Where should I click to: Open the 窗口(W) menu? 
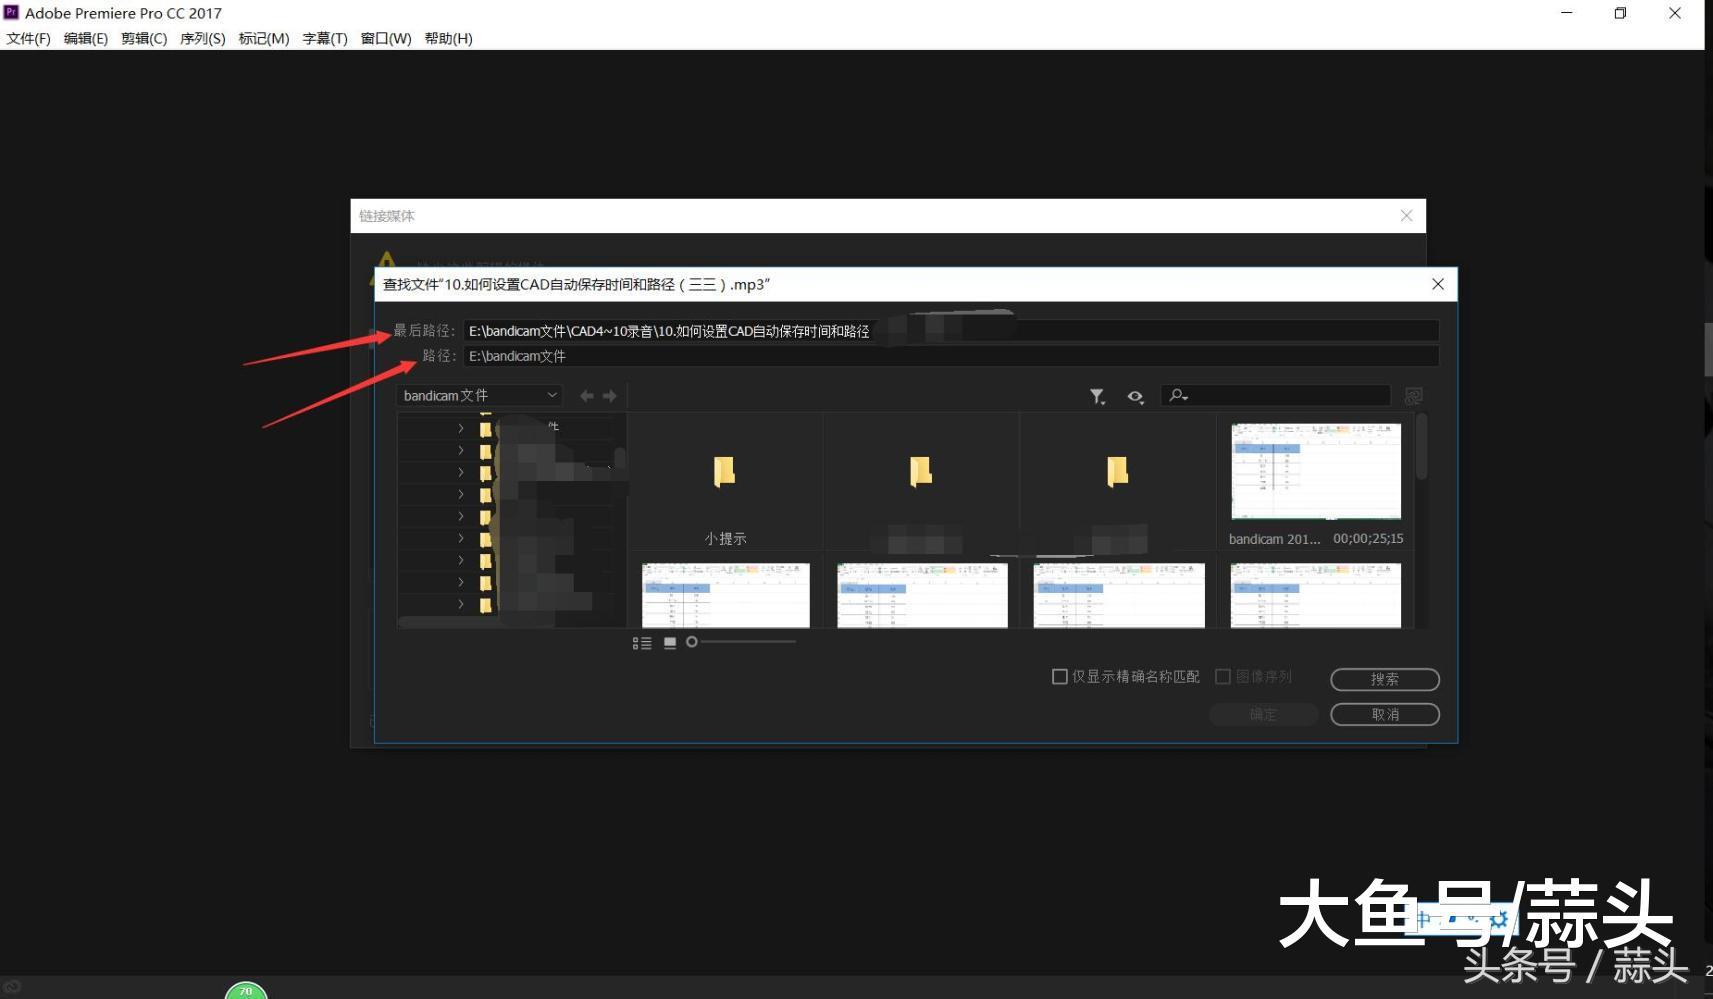pyautogui.click(x=386, y=38)
